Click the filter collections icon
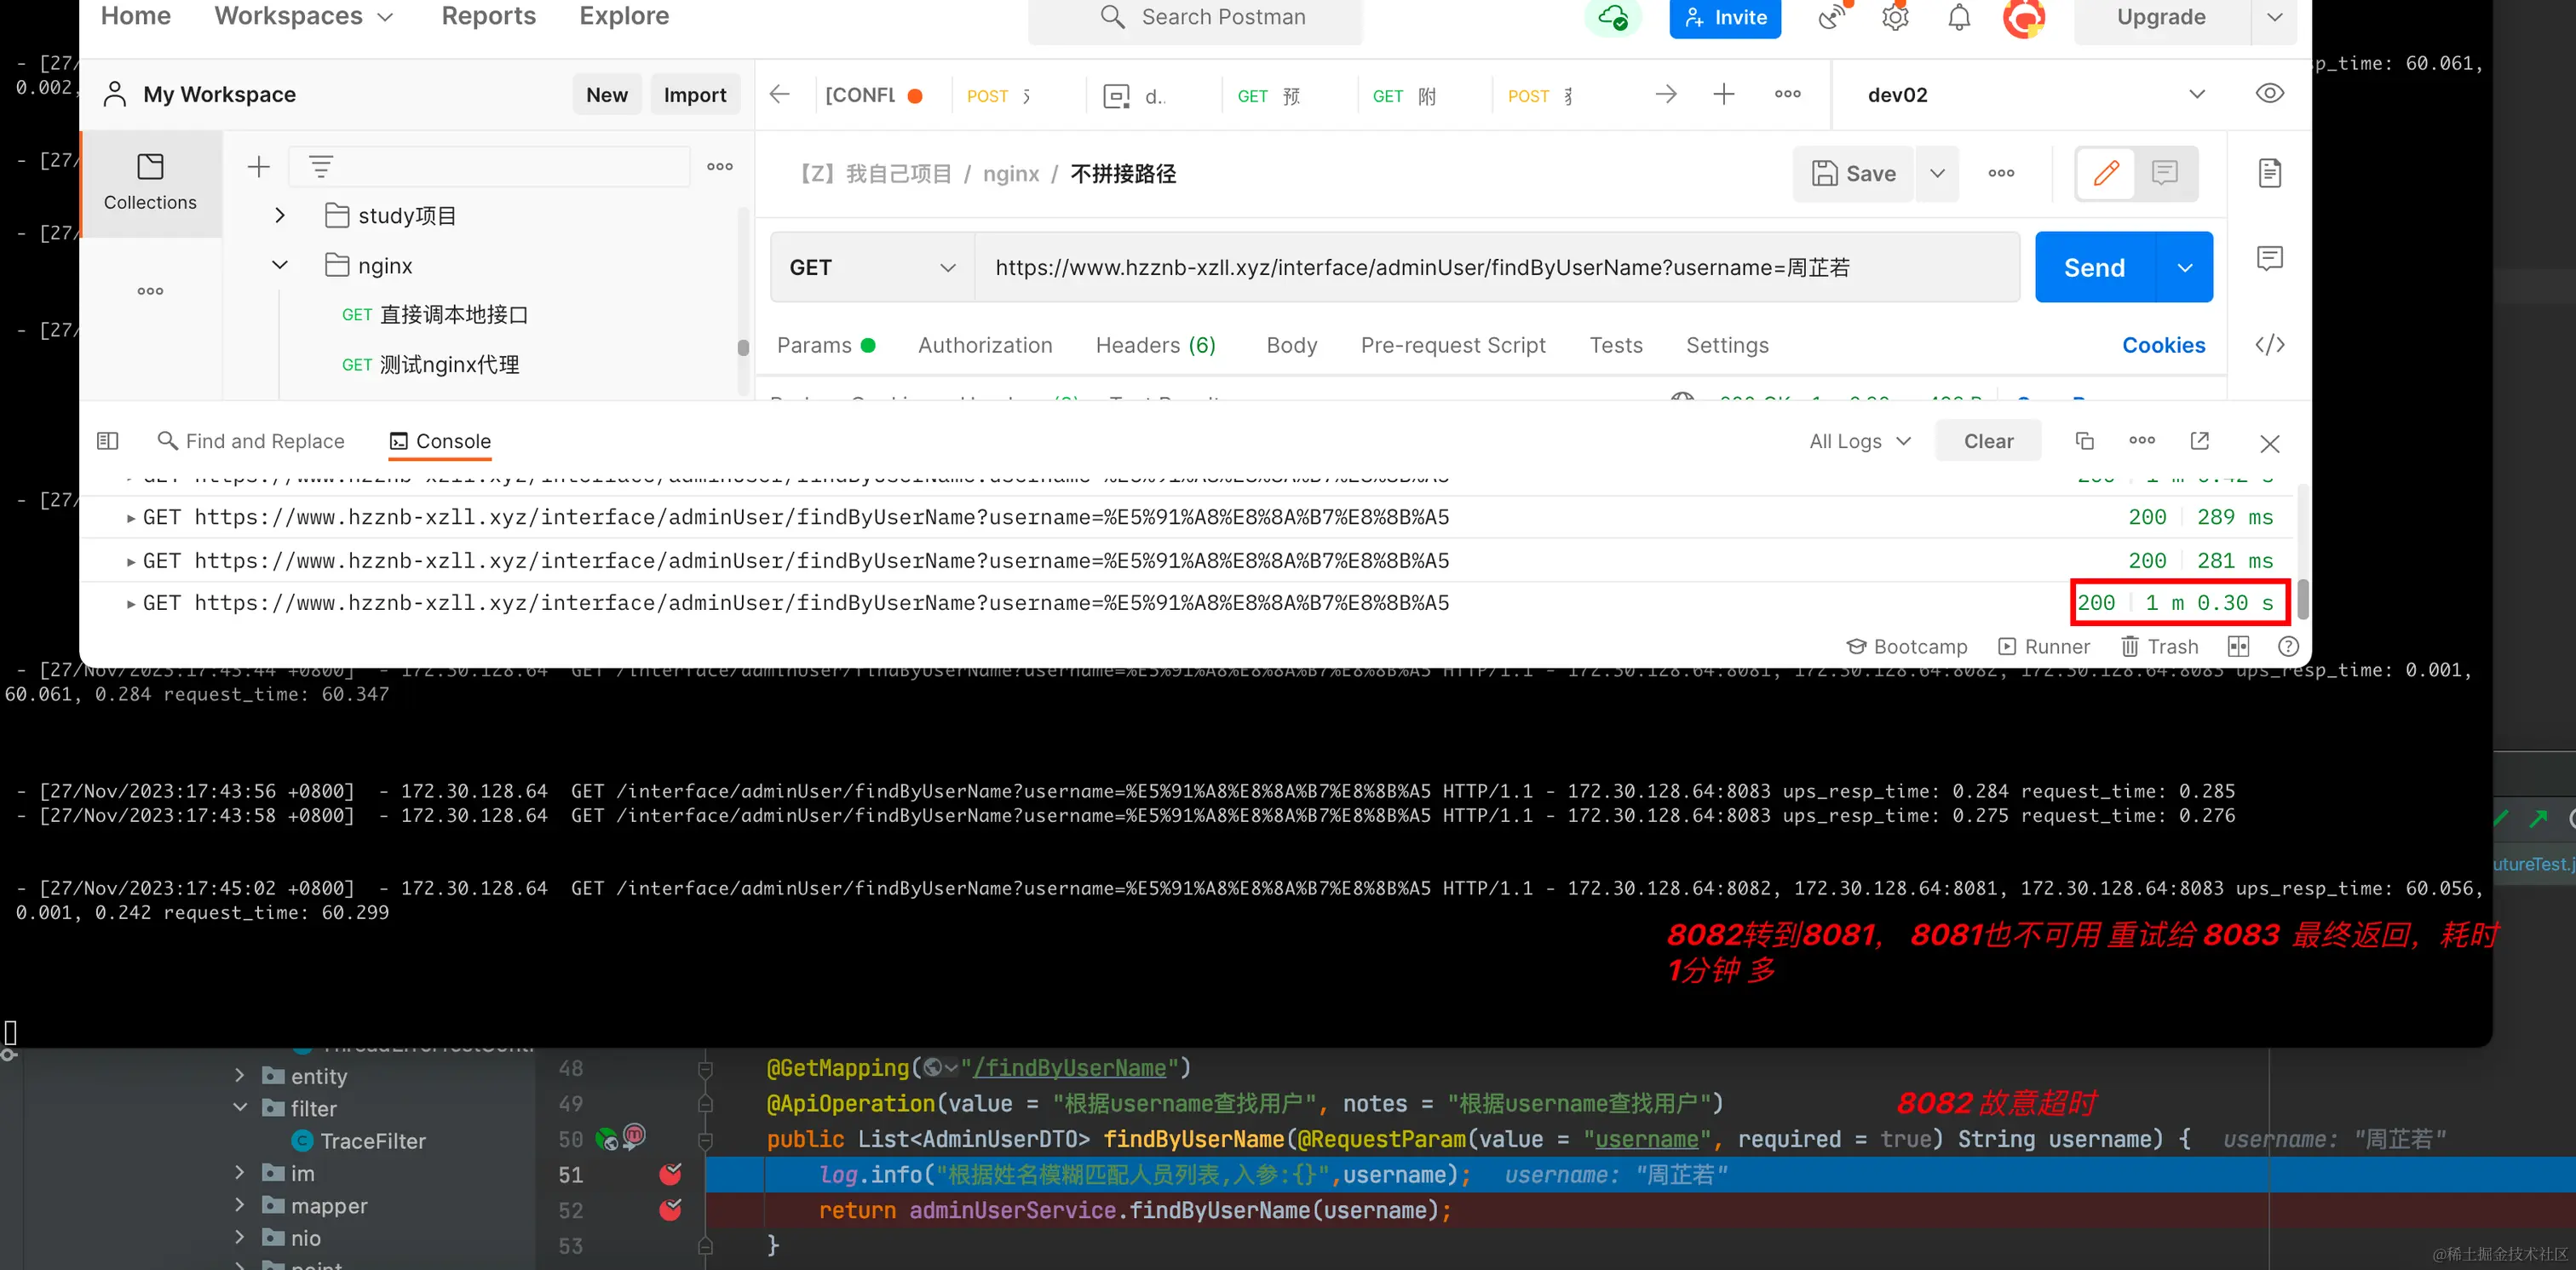2576x1270 pixels. (320, 166)
